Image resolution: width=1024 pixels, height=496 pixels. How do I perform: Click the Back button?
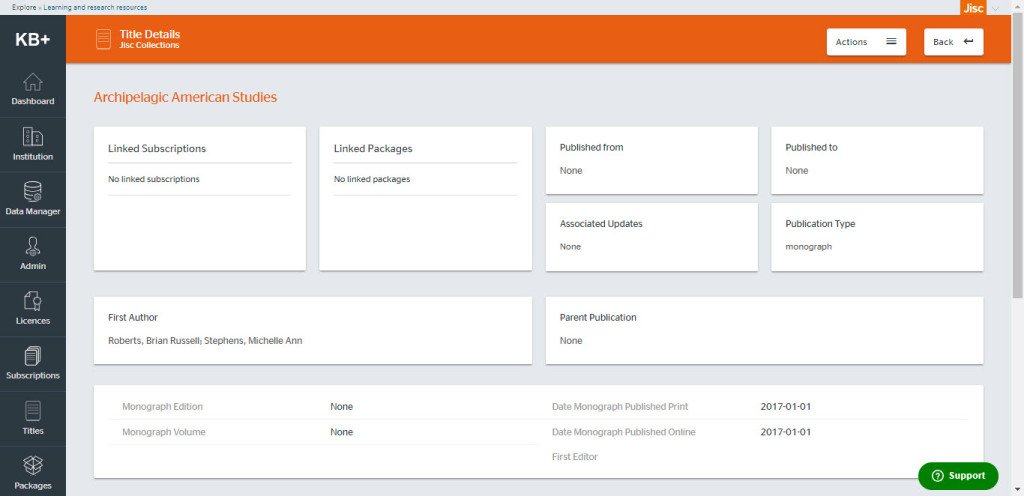click(953, 42)
